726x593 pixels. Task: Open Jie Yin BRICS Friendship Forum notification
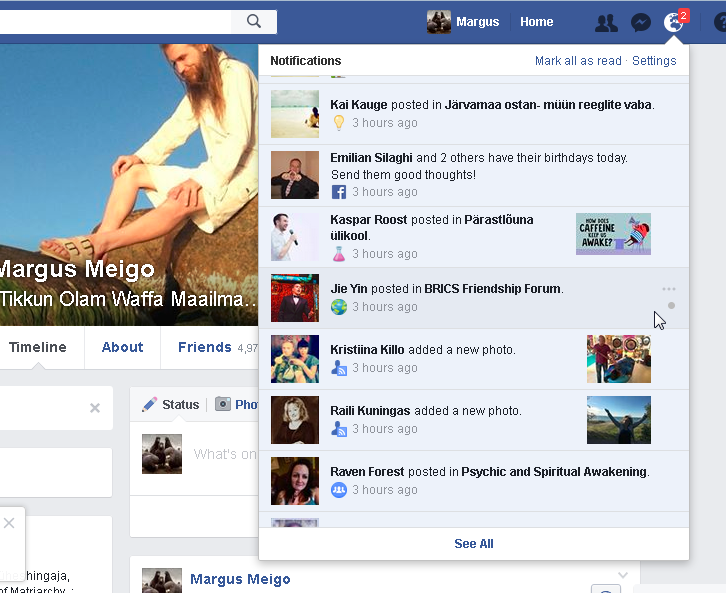[474, 298]
